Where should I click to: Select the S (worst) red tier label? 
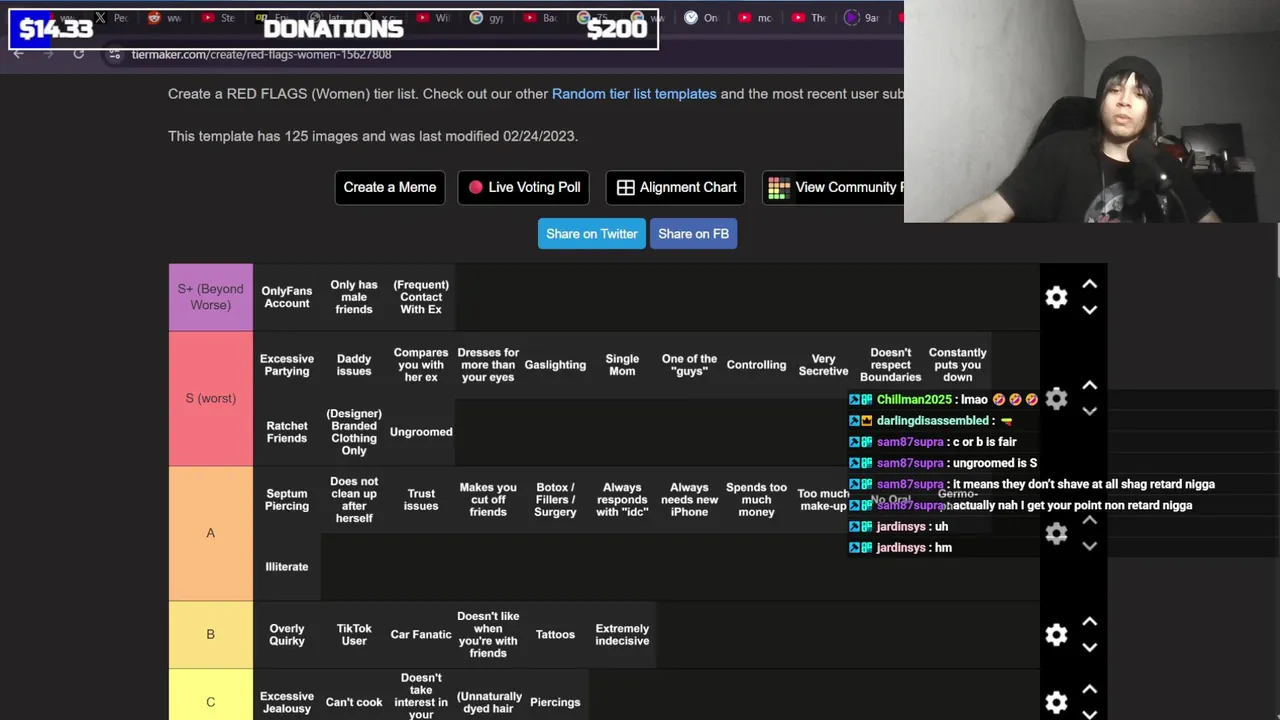(x=210, y=398)
